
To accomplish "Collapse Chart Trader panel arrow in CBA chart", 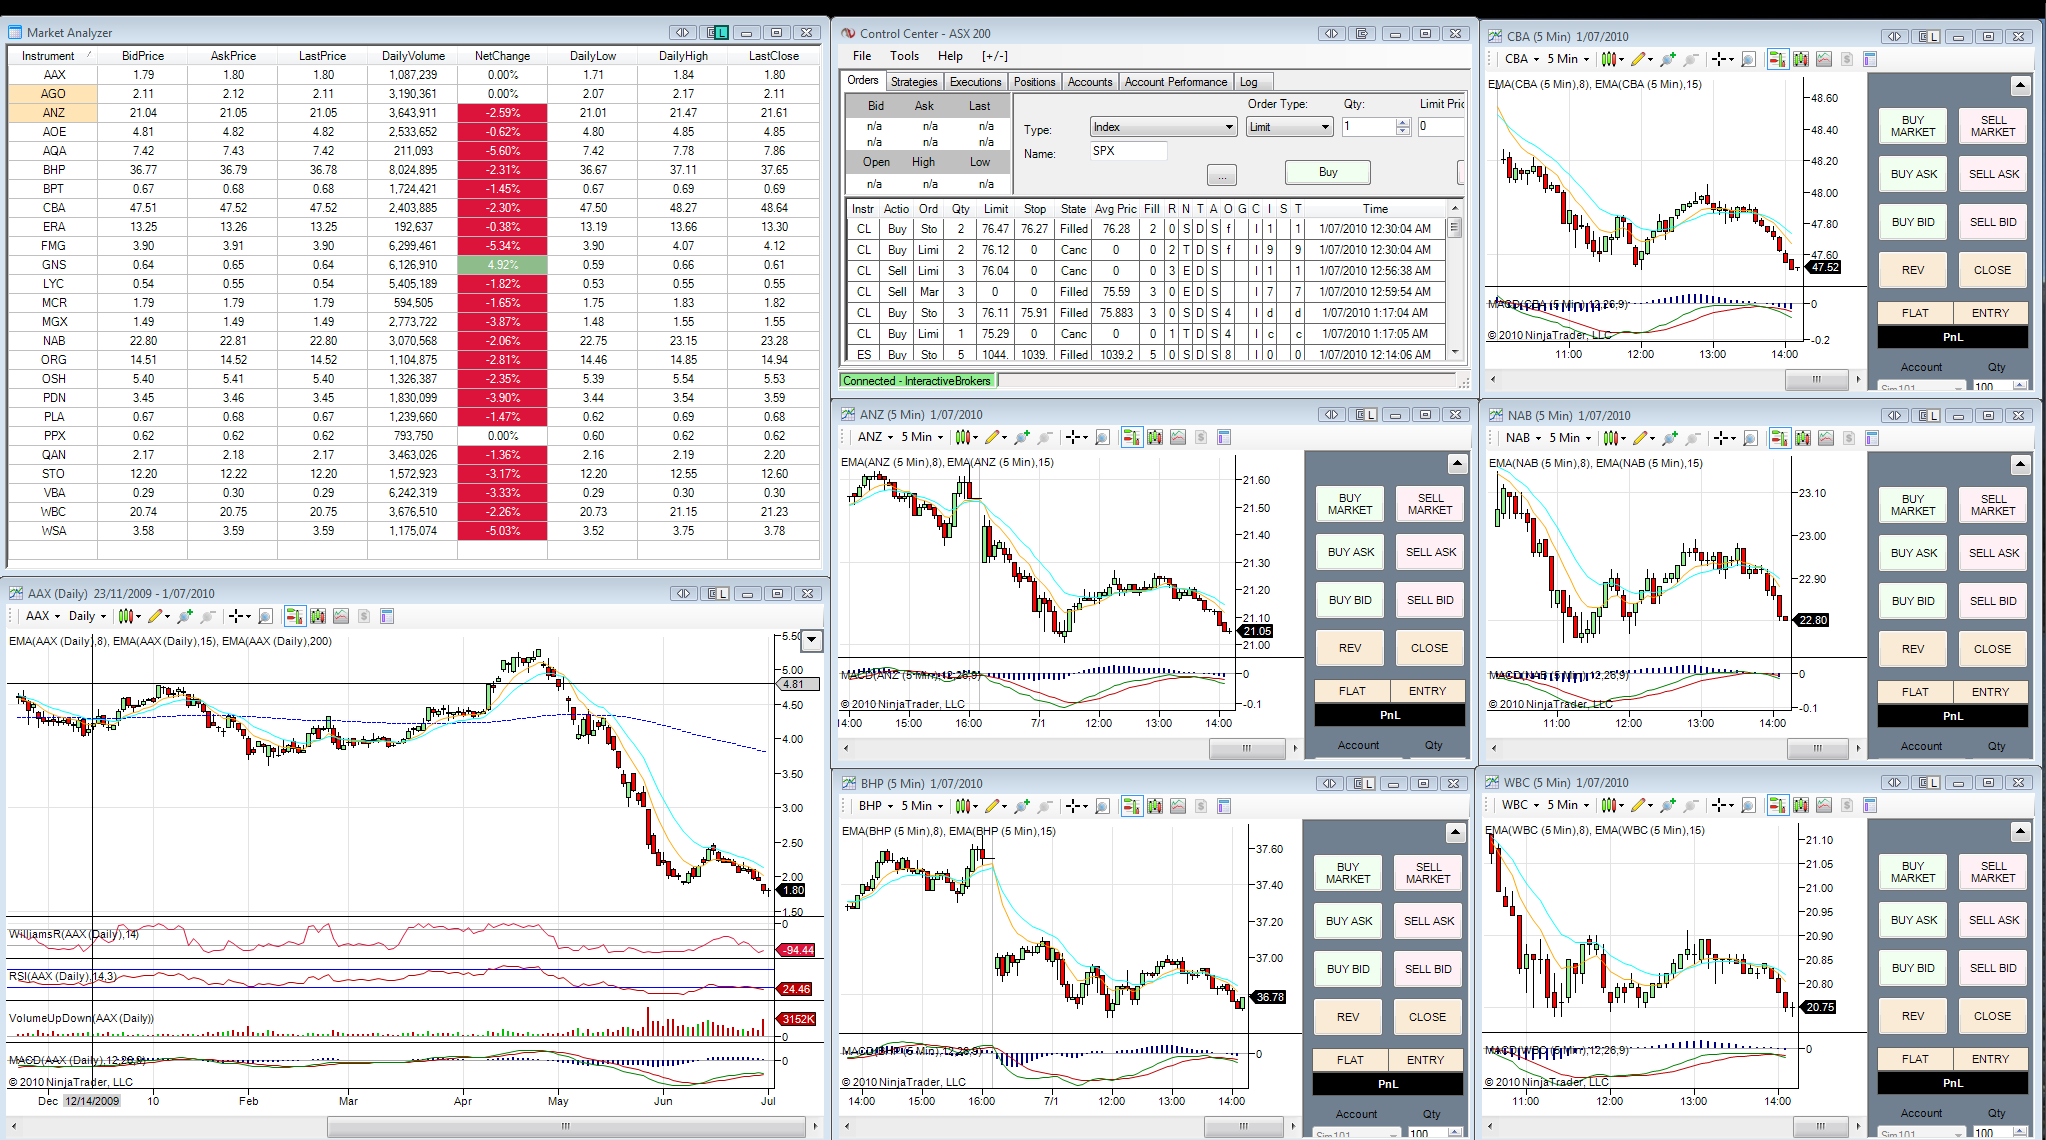I will point(2020,86).
